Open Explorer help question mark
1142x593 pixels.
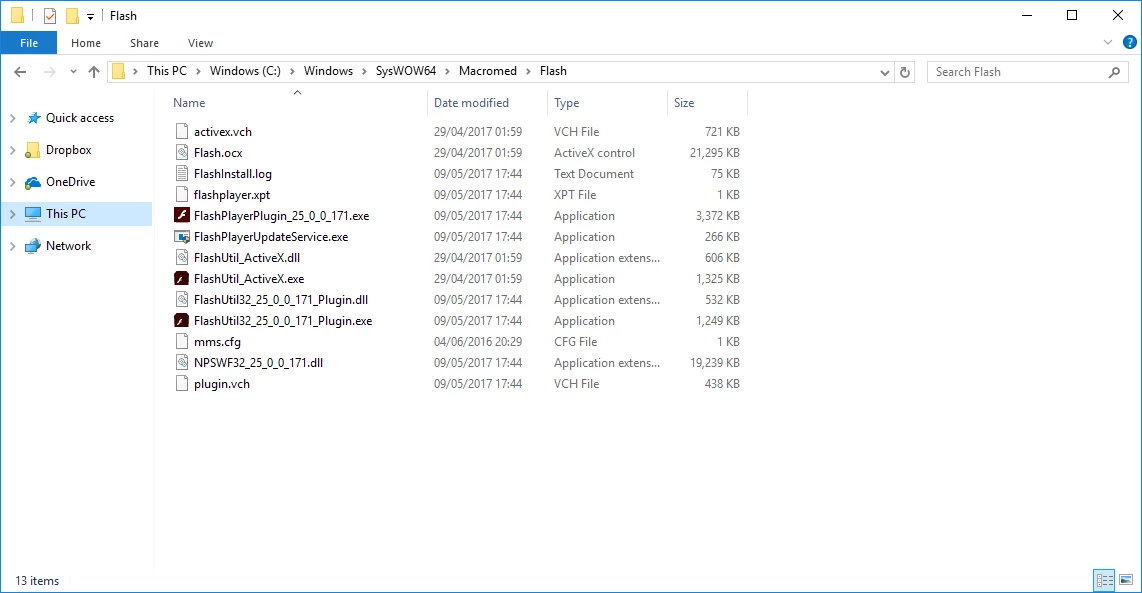click(1130, 42)
